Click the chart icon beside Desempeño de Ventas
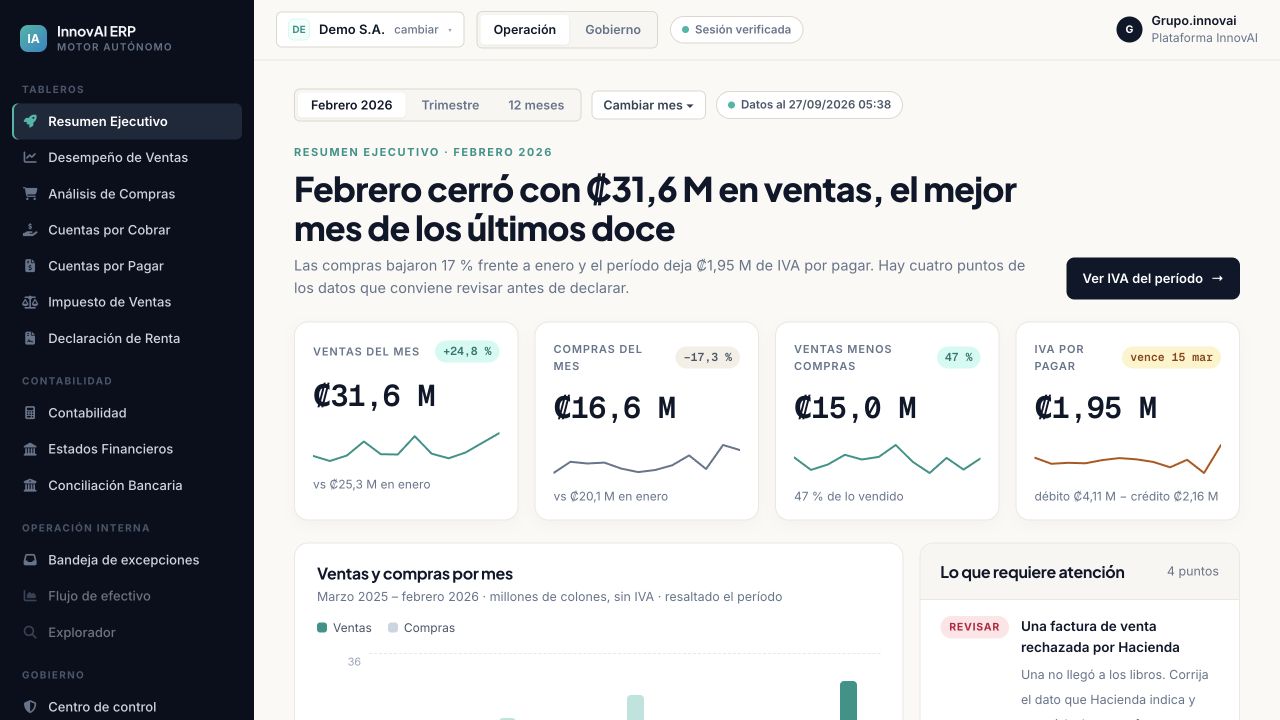The height and width of the screenshot is (720, 1280). tap(31, 157)
